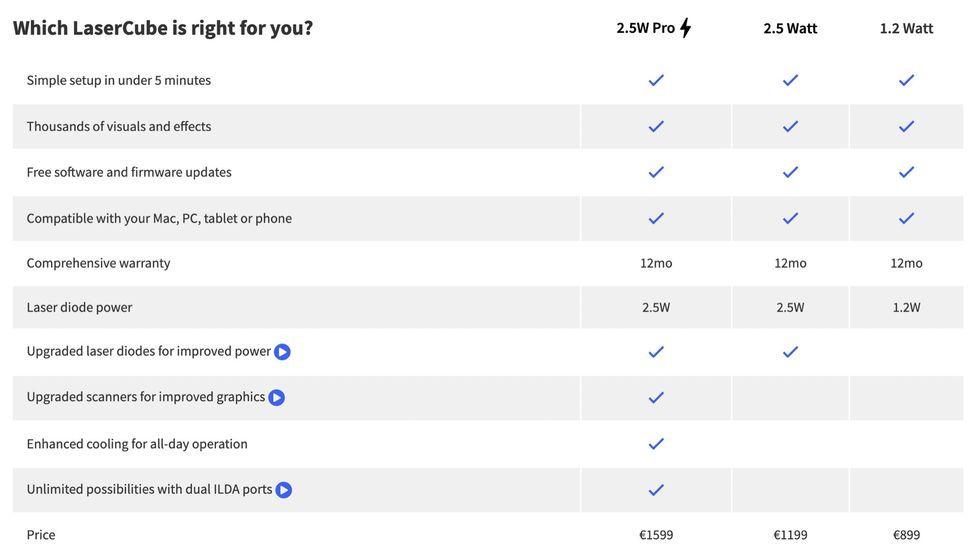980x557 pixels.
Task: Click lightning bolt icon beside 2.5W Pro
Action: (686, 28)
